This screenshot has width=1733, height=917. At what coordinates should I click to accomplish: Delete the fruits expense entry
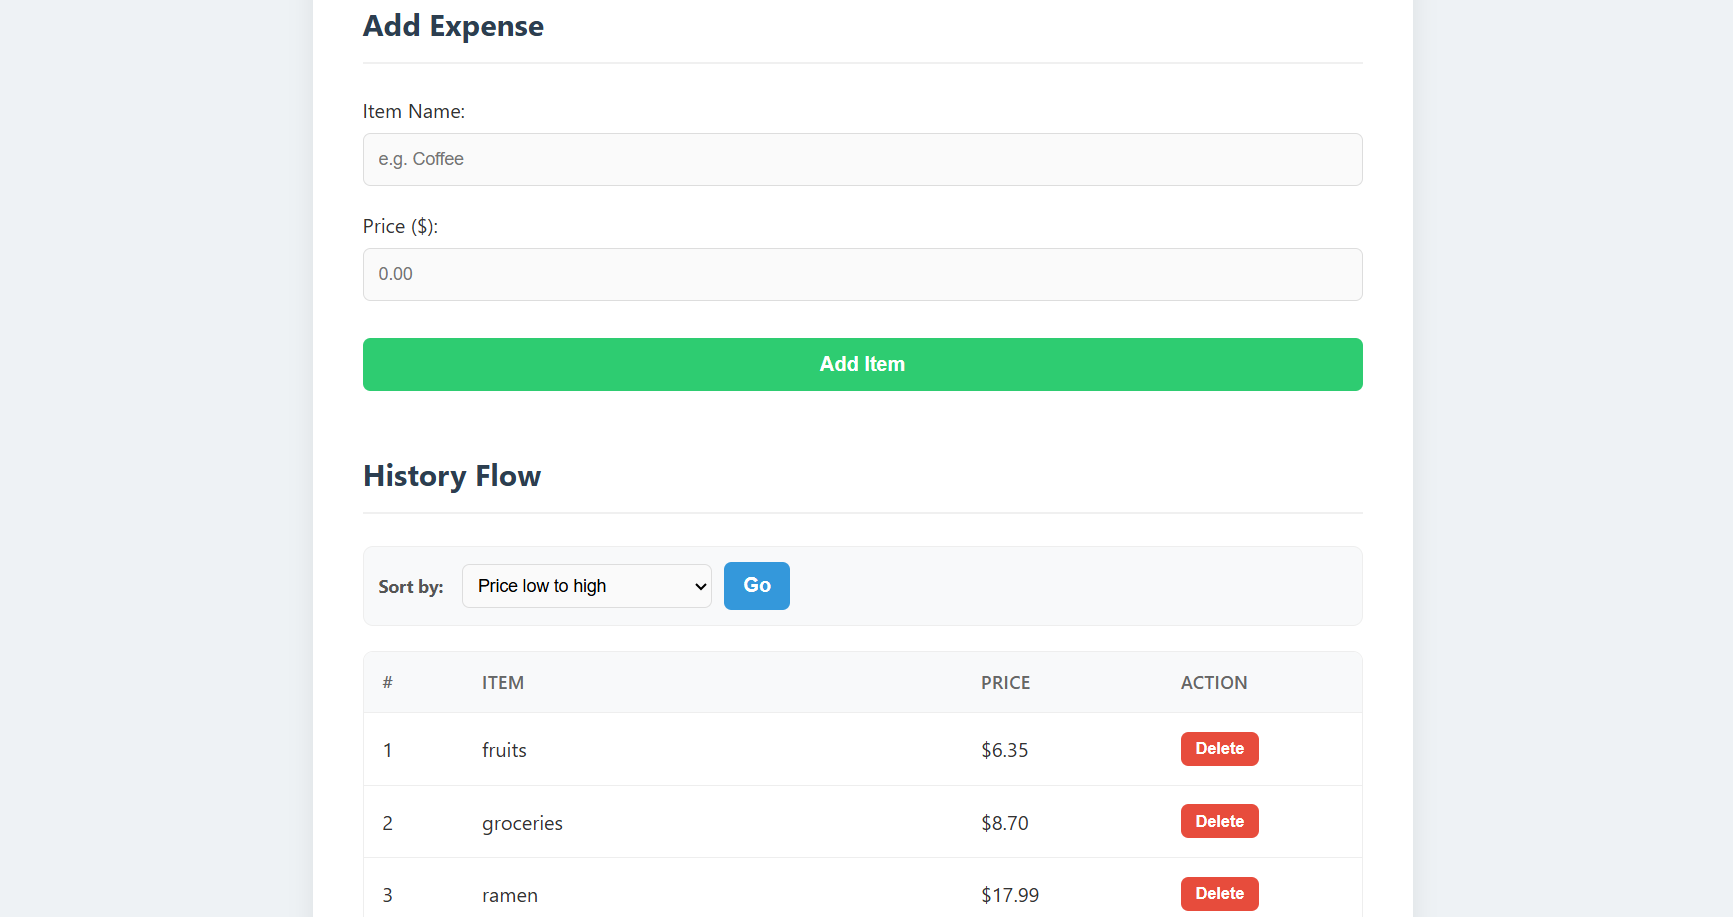click(x=1219, y=748)
